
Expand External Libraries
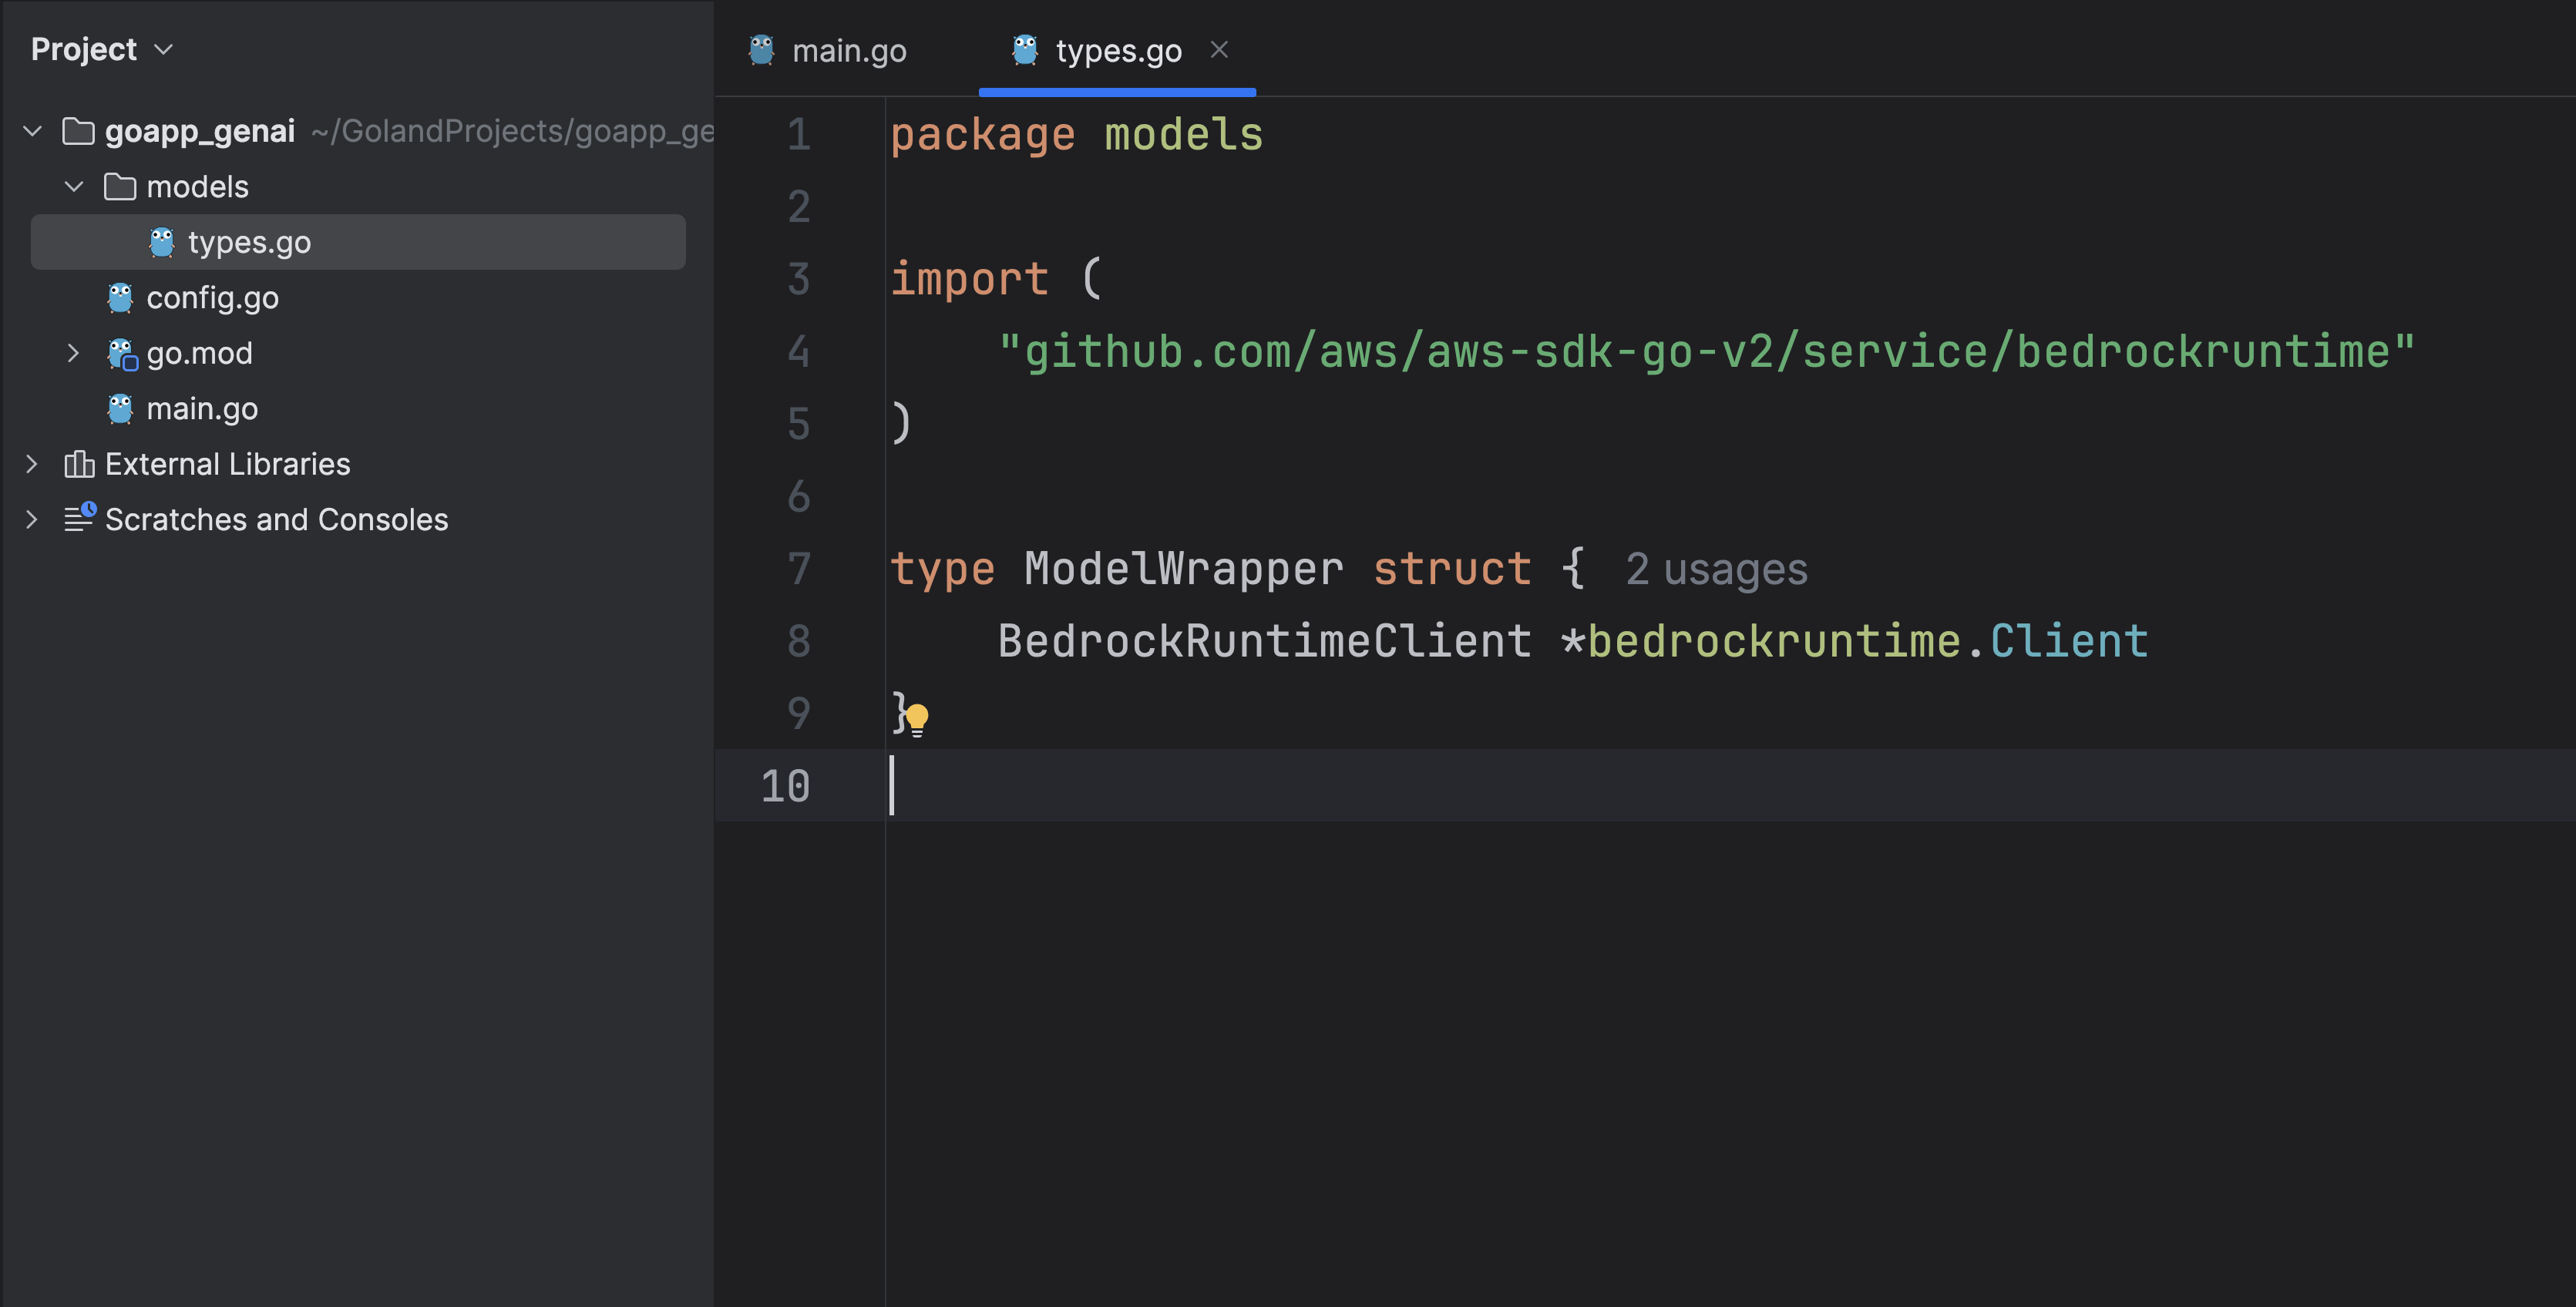32,464
